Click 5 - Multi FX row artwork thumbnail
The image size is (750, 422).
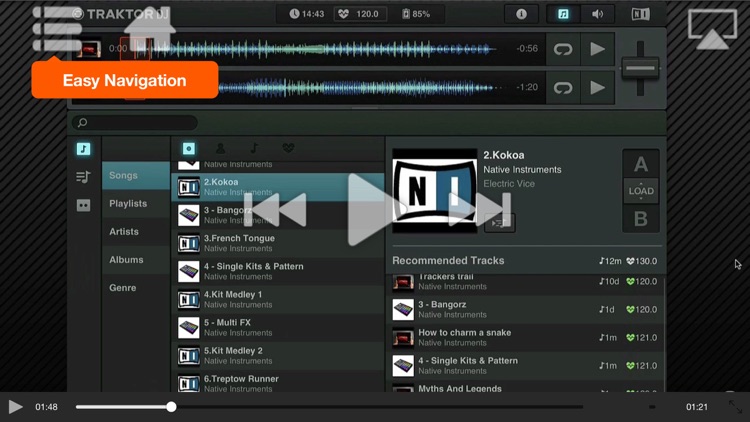pyautogui.click(x=188, y=328)
